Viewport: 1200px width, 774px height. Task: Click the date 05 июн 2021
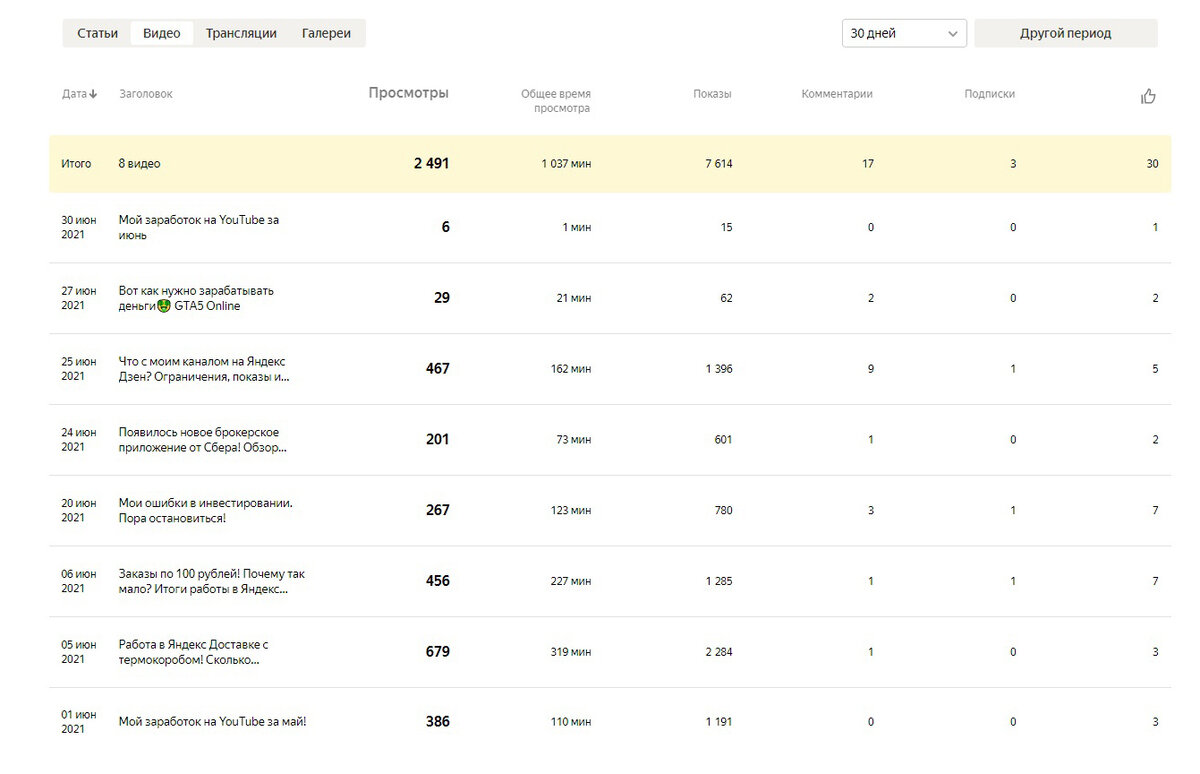(79, 652)
